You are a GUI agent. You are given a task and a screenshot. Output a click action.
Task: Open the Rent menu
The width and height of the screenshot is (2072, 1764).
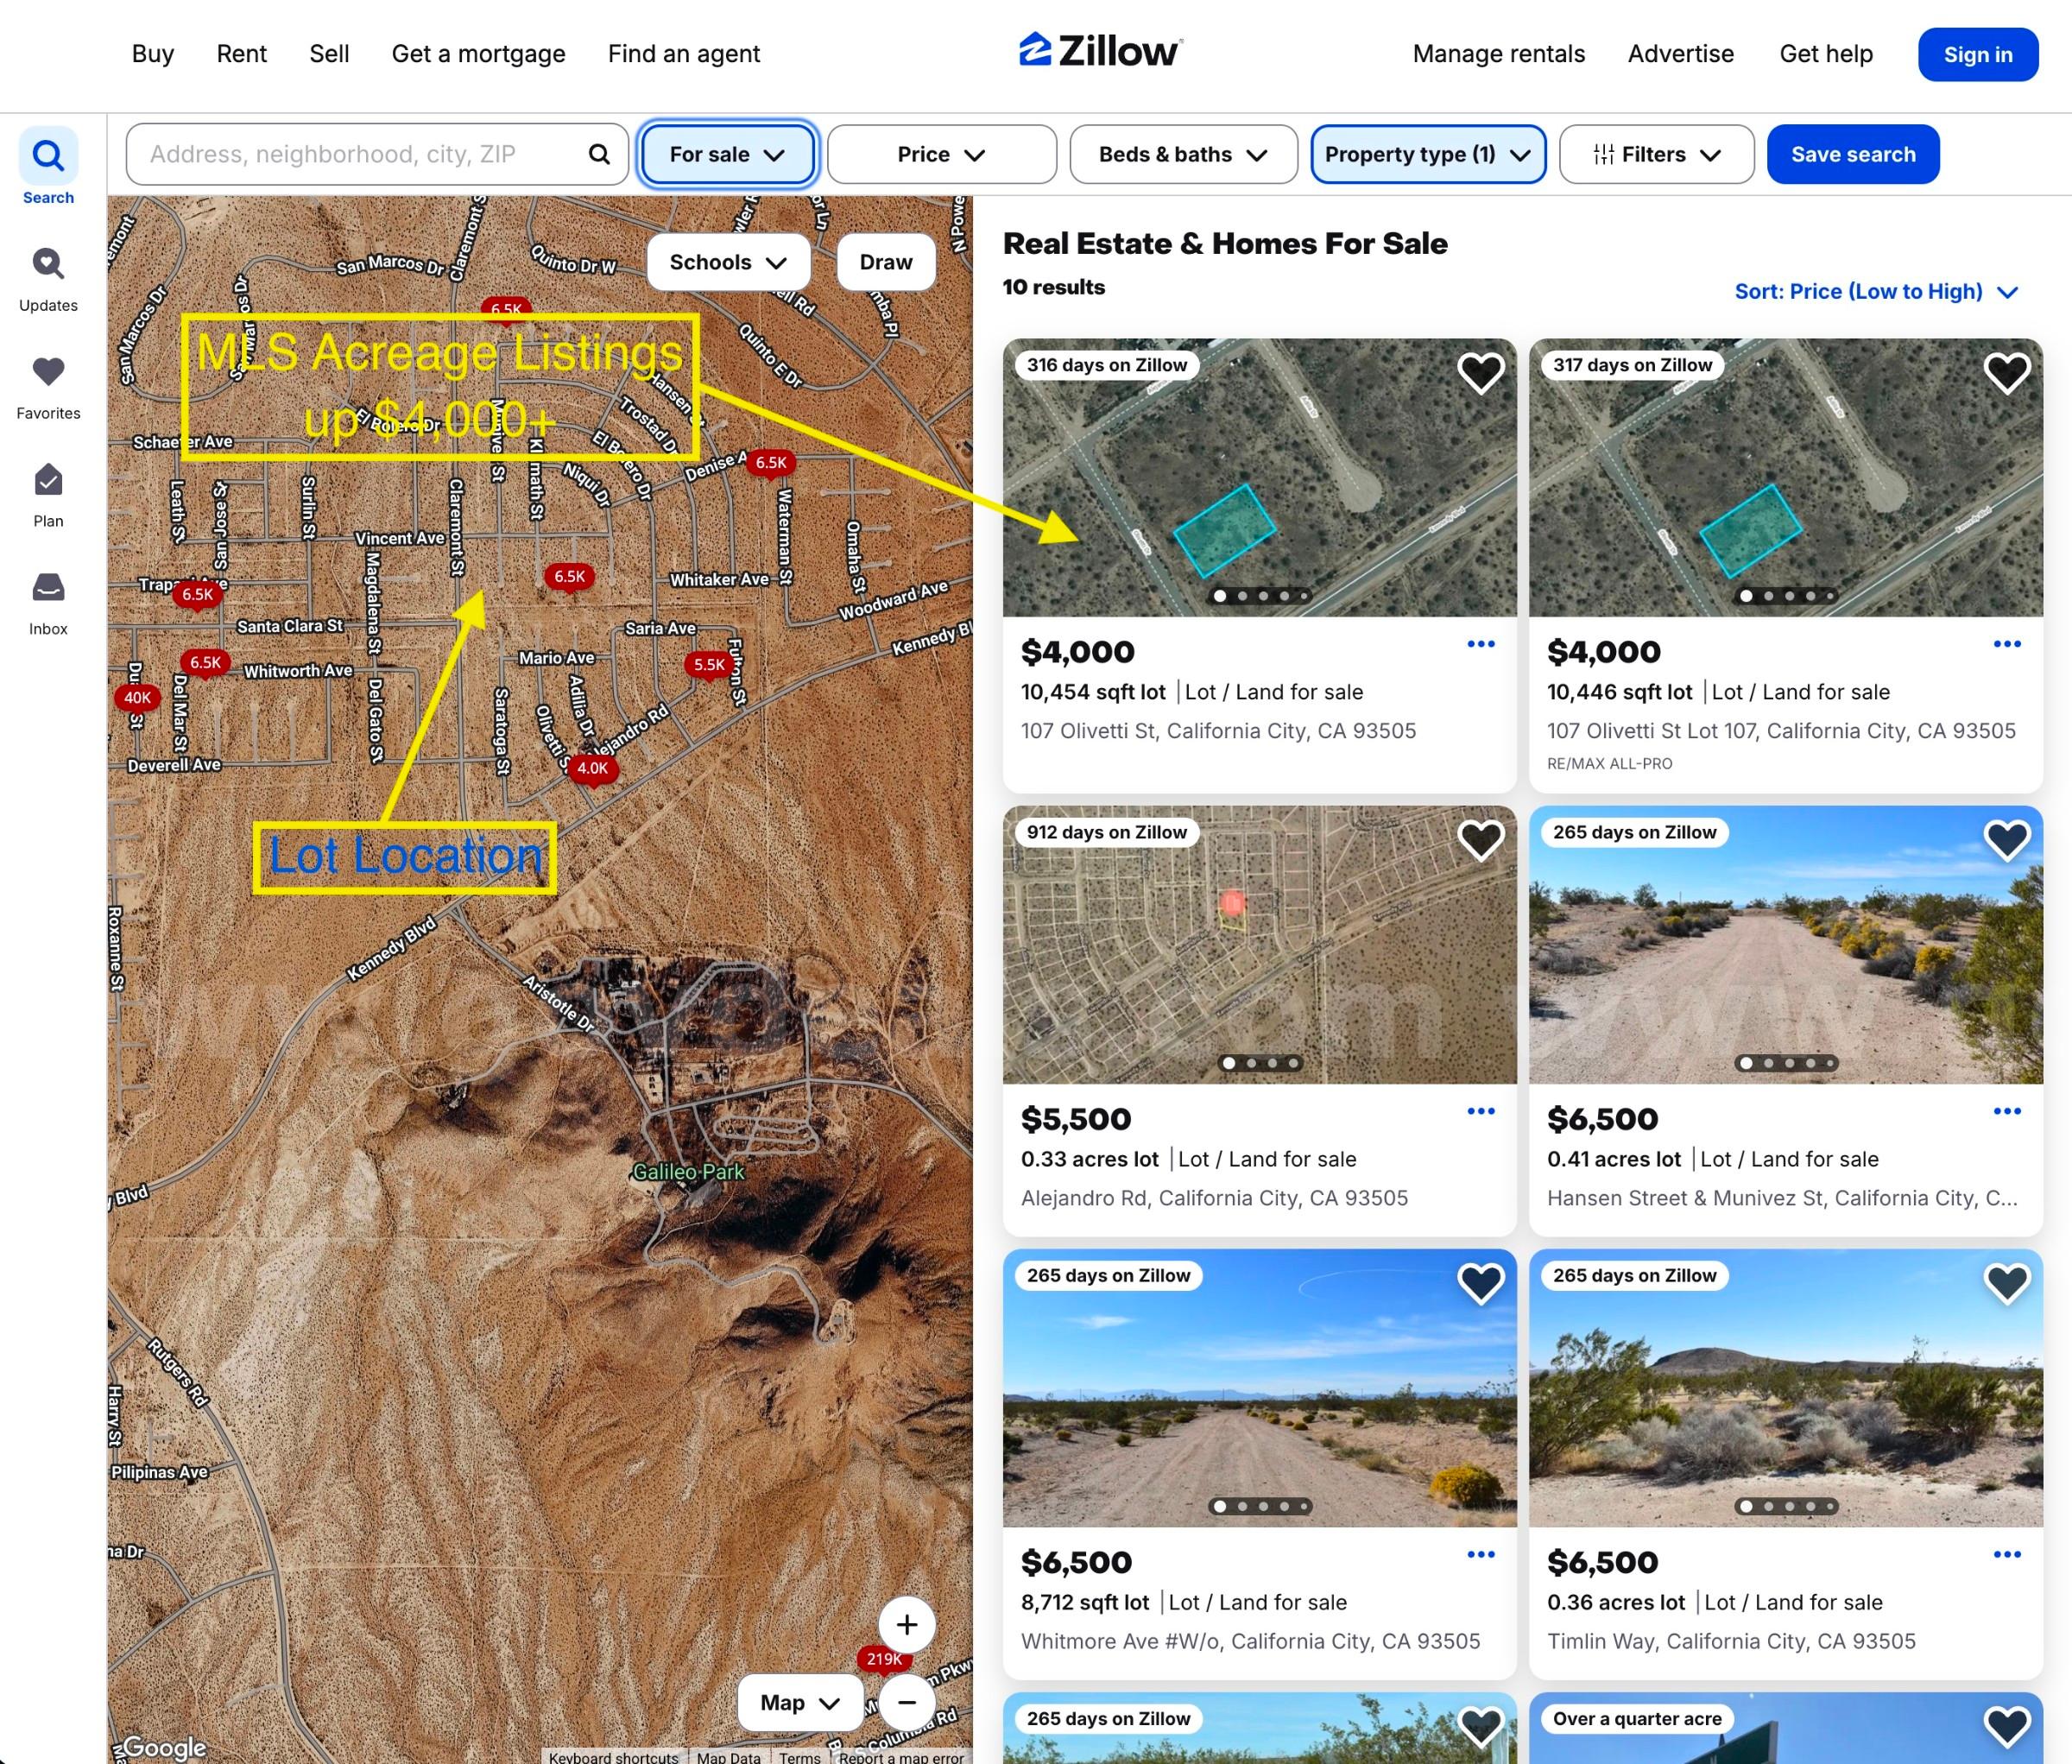[x=242, y=53]
